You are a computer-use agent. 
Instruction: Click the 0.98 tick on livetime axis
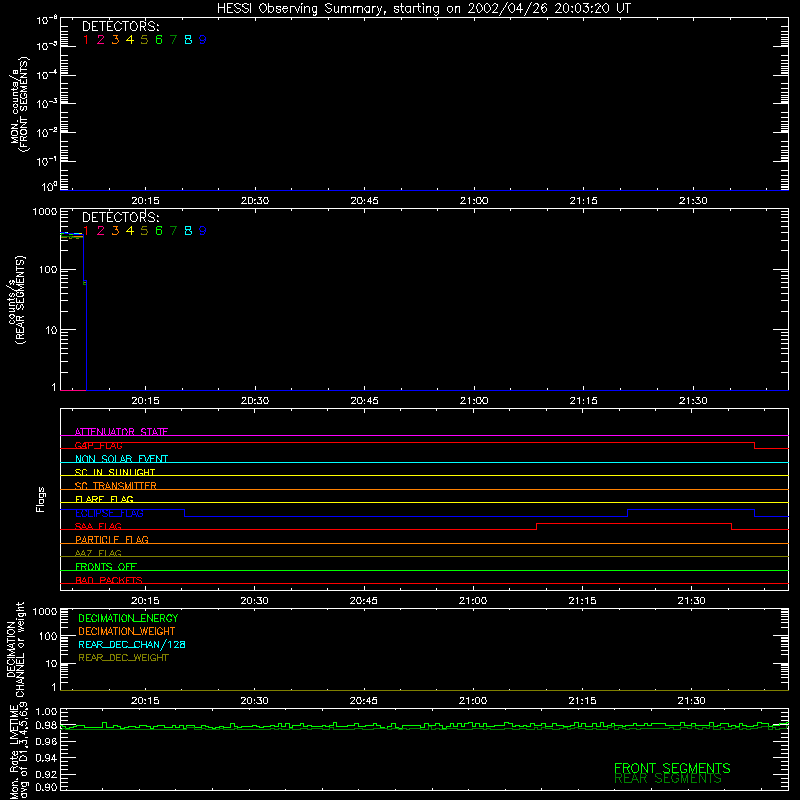[46, 725]
